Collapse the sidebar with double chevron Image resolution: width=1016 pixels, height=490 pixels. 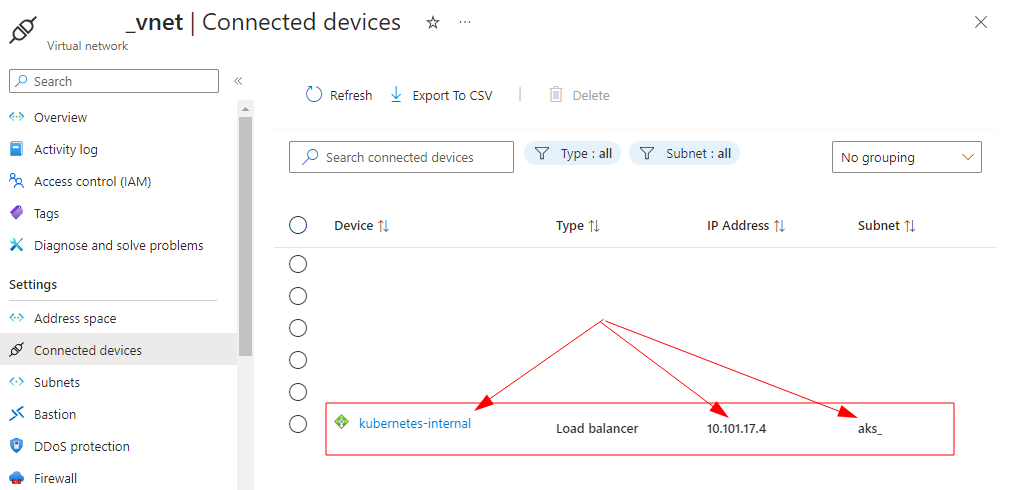238,81
